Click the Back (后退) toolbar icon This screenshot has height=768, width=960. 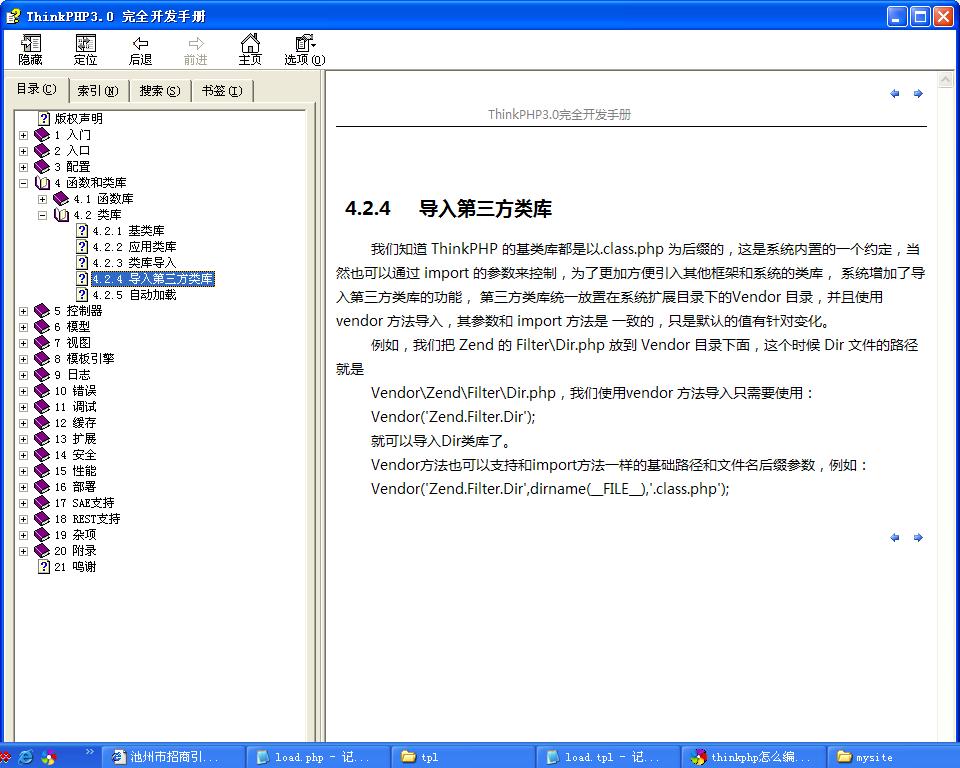point(141,49)
